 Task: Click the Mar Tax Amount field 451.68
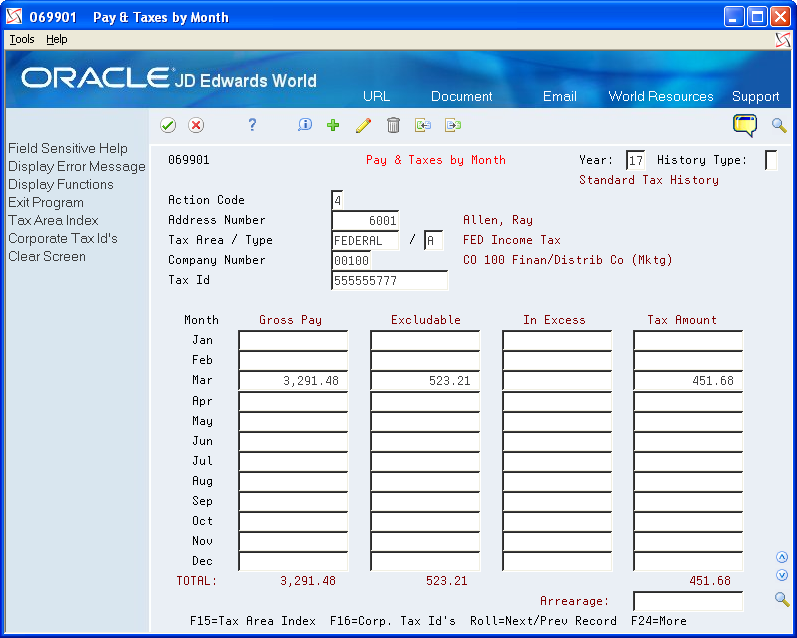pyautogui.click(x=688, y=380)
